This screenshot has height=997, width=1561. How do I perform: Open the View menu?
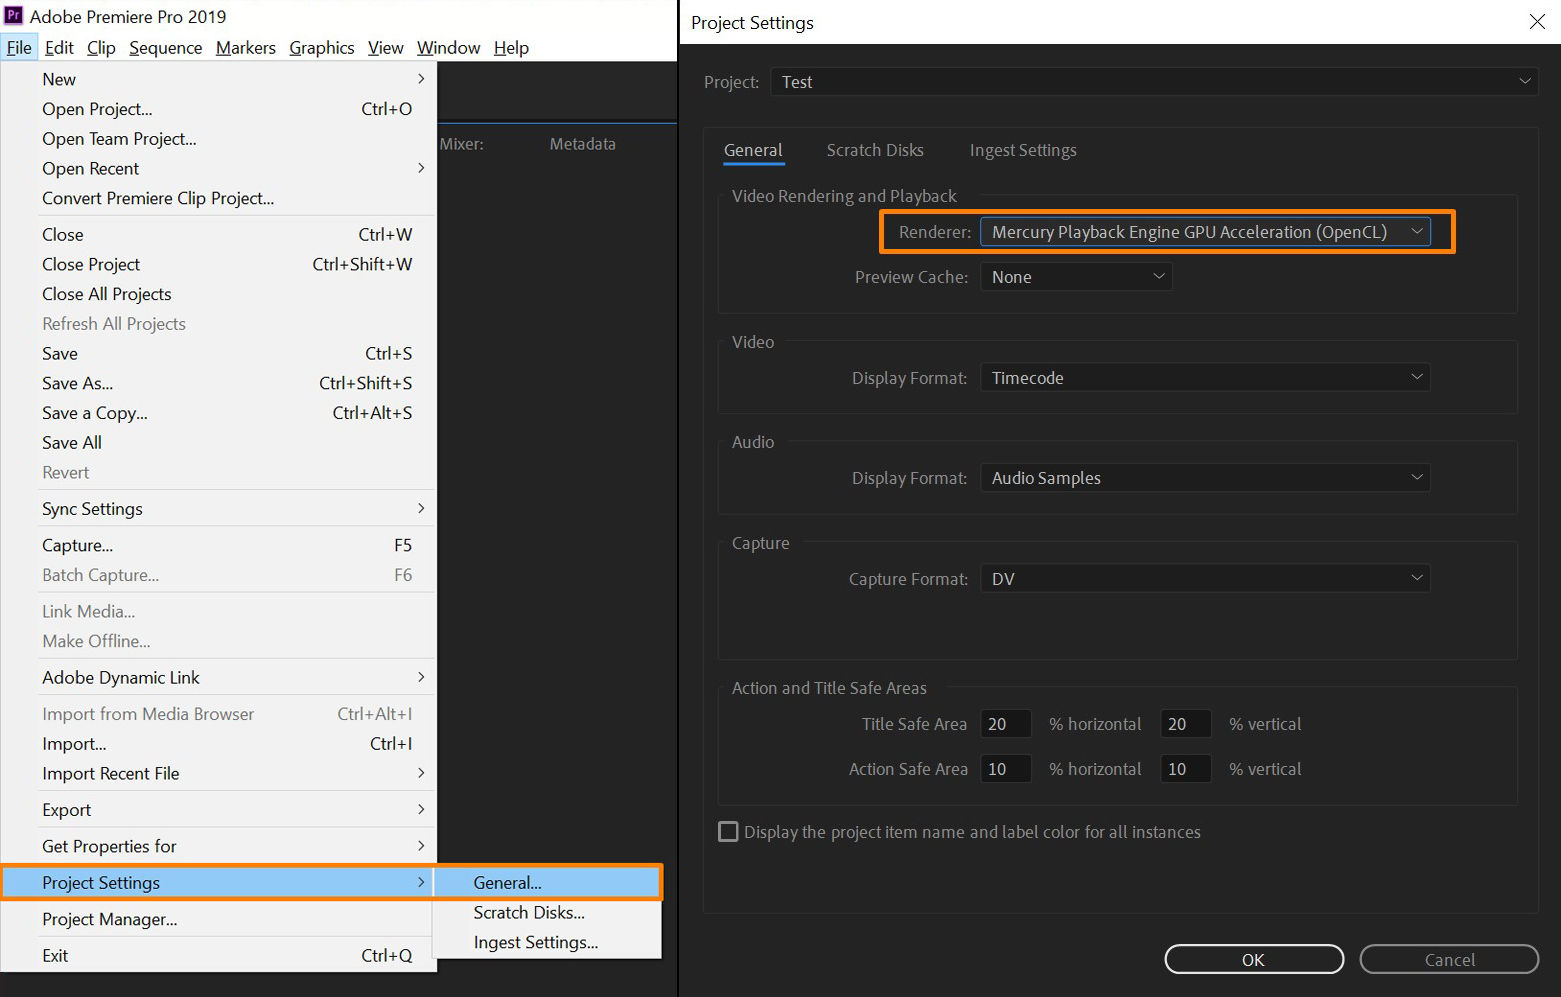coord(386,48)
